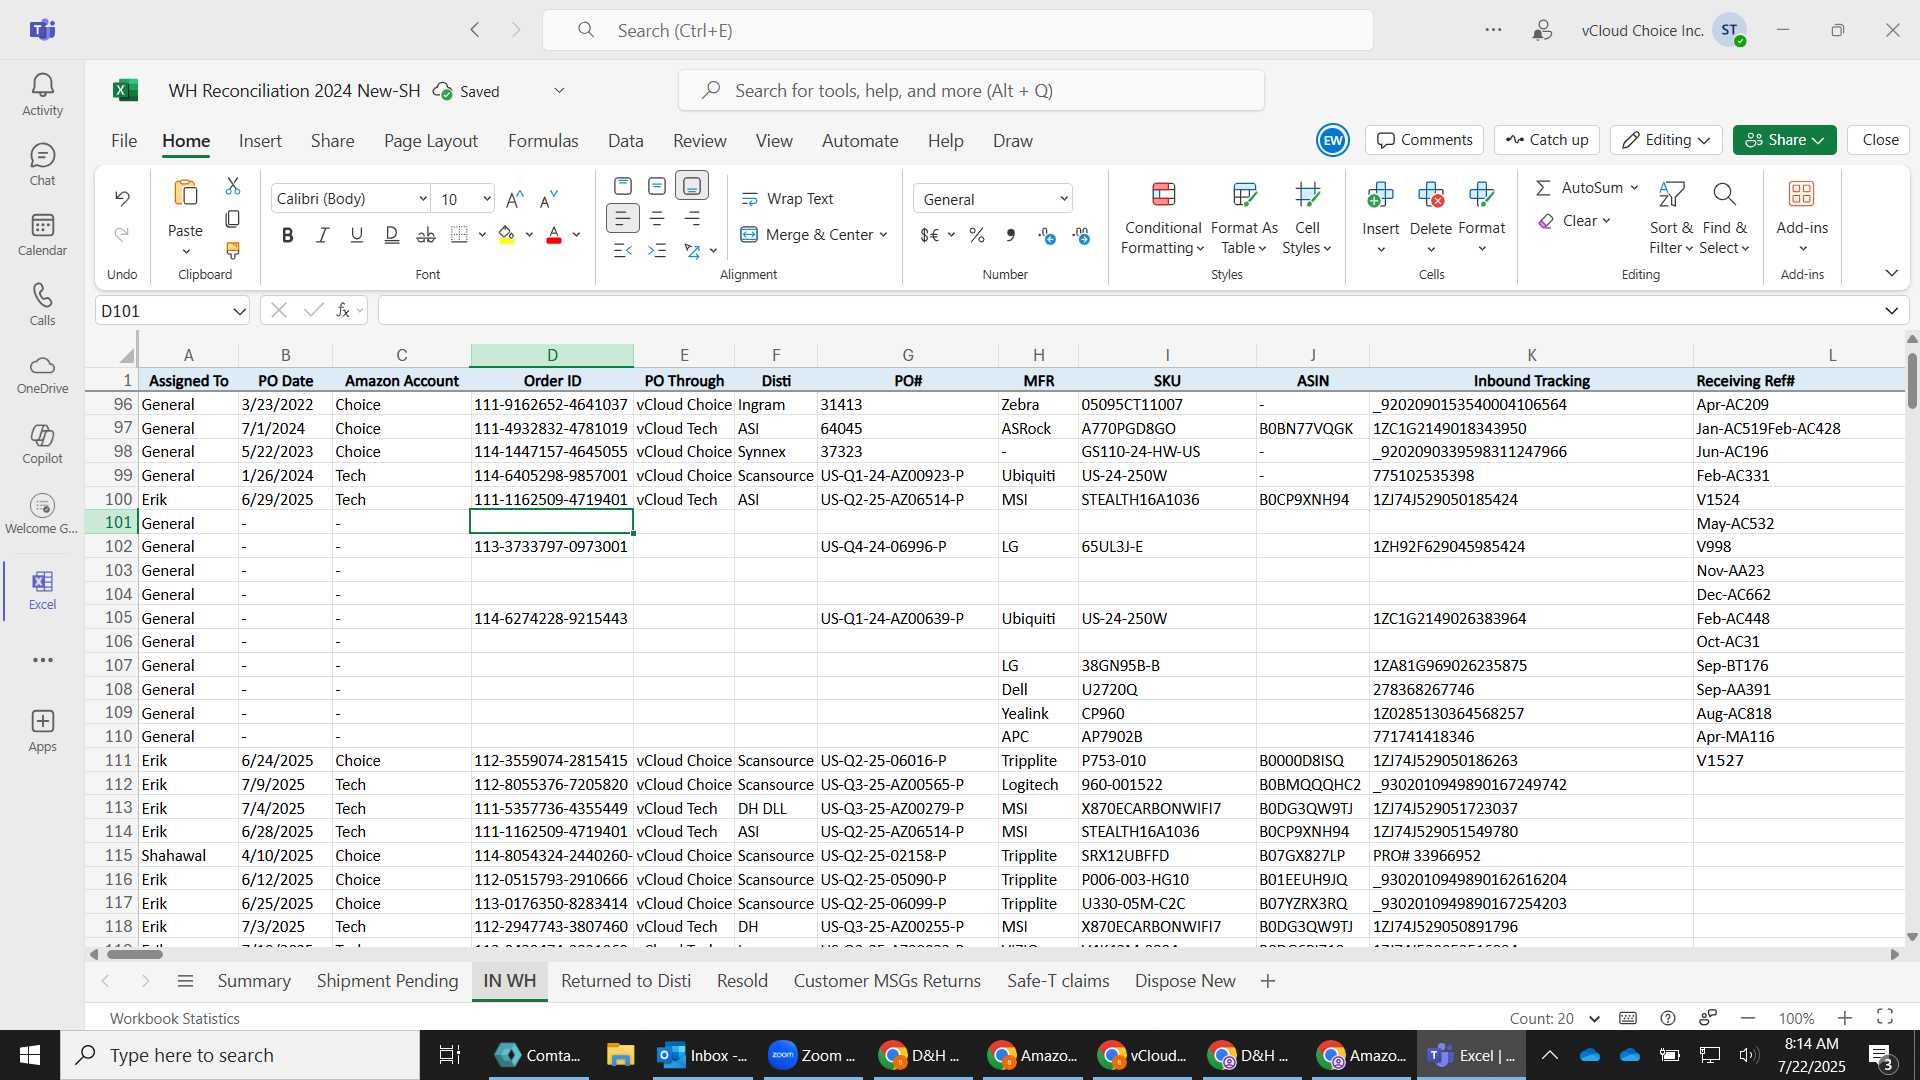Expand Merge & Center options
The image size is (1920, 1080).
click(884, 235)
